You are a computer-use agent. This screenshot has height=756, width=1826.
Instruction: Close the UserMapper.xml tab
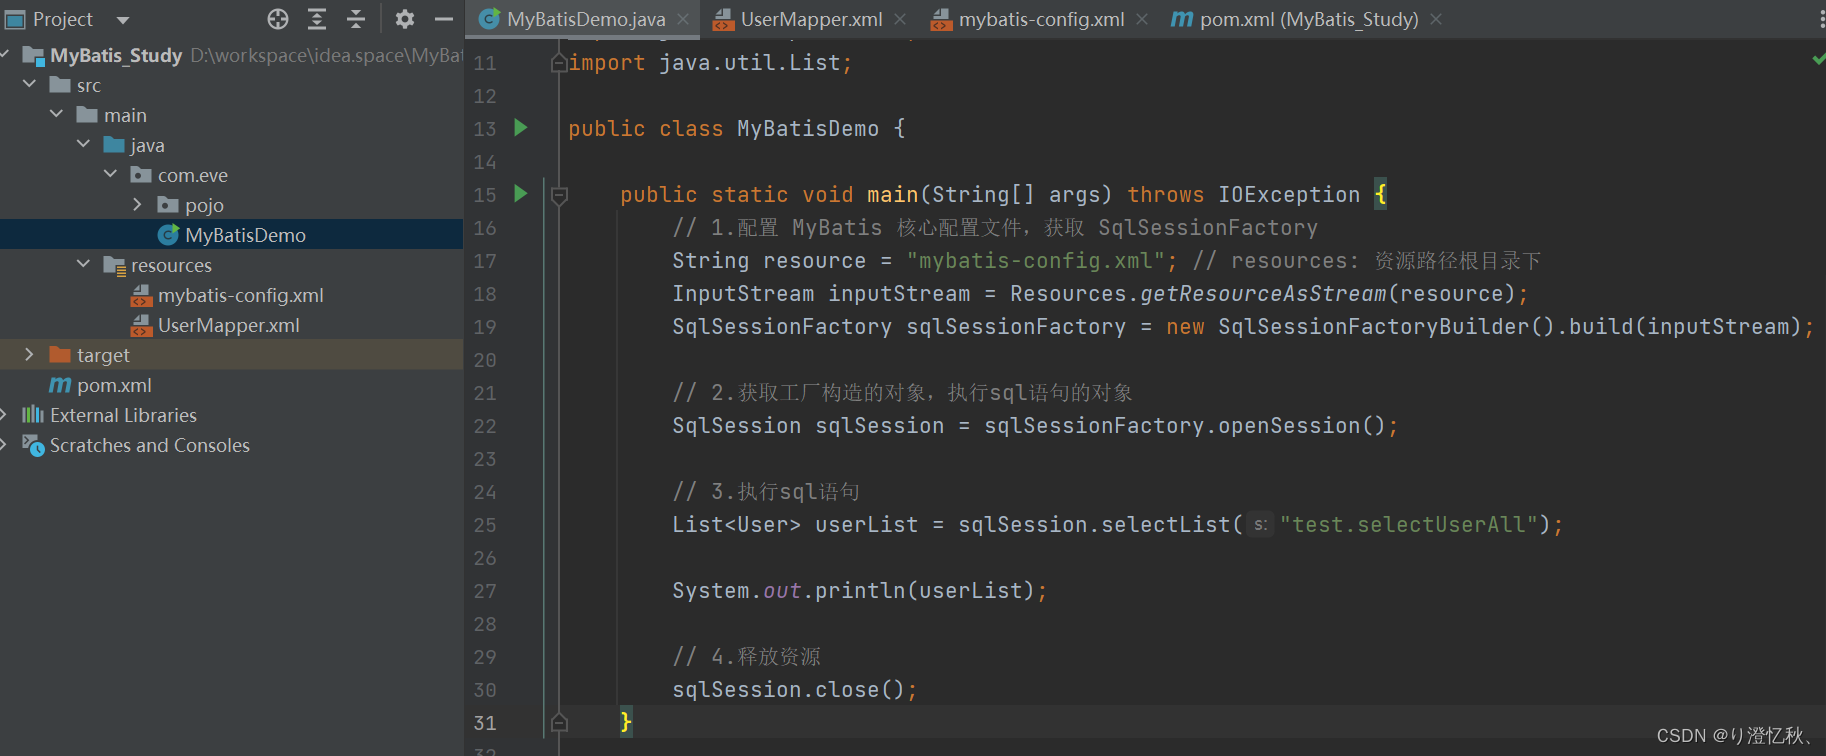(900, 19)
